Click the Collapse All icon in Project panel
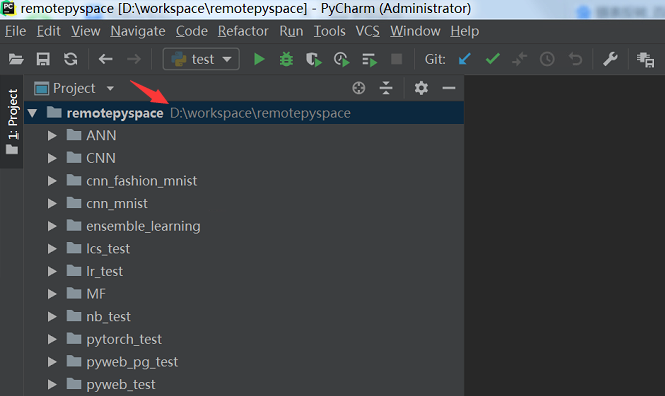The image size is (665, 396). 386,88
